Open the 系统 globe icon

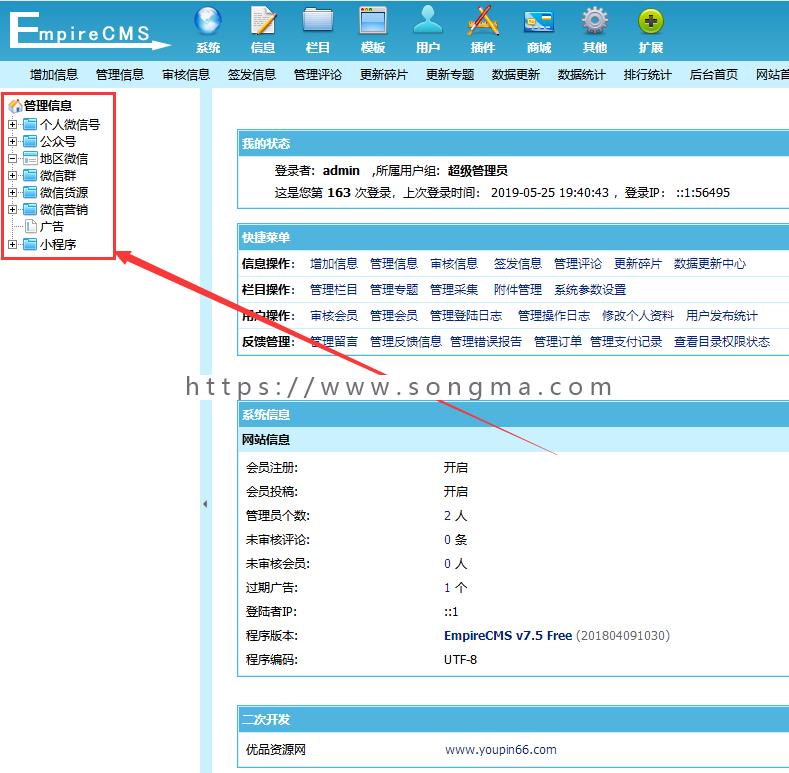(x=208, y=21)
